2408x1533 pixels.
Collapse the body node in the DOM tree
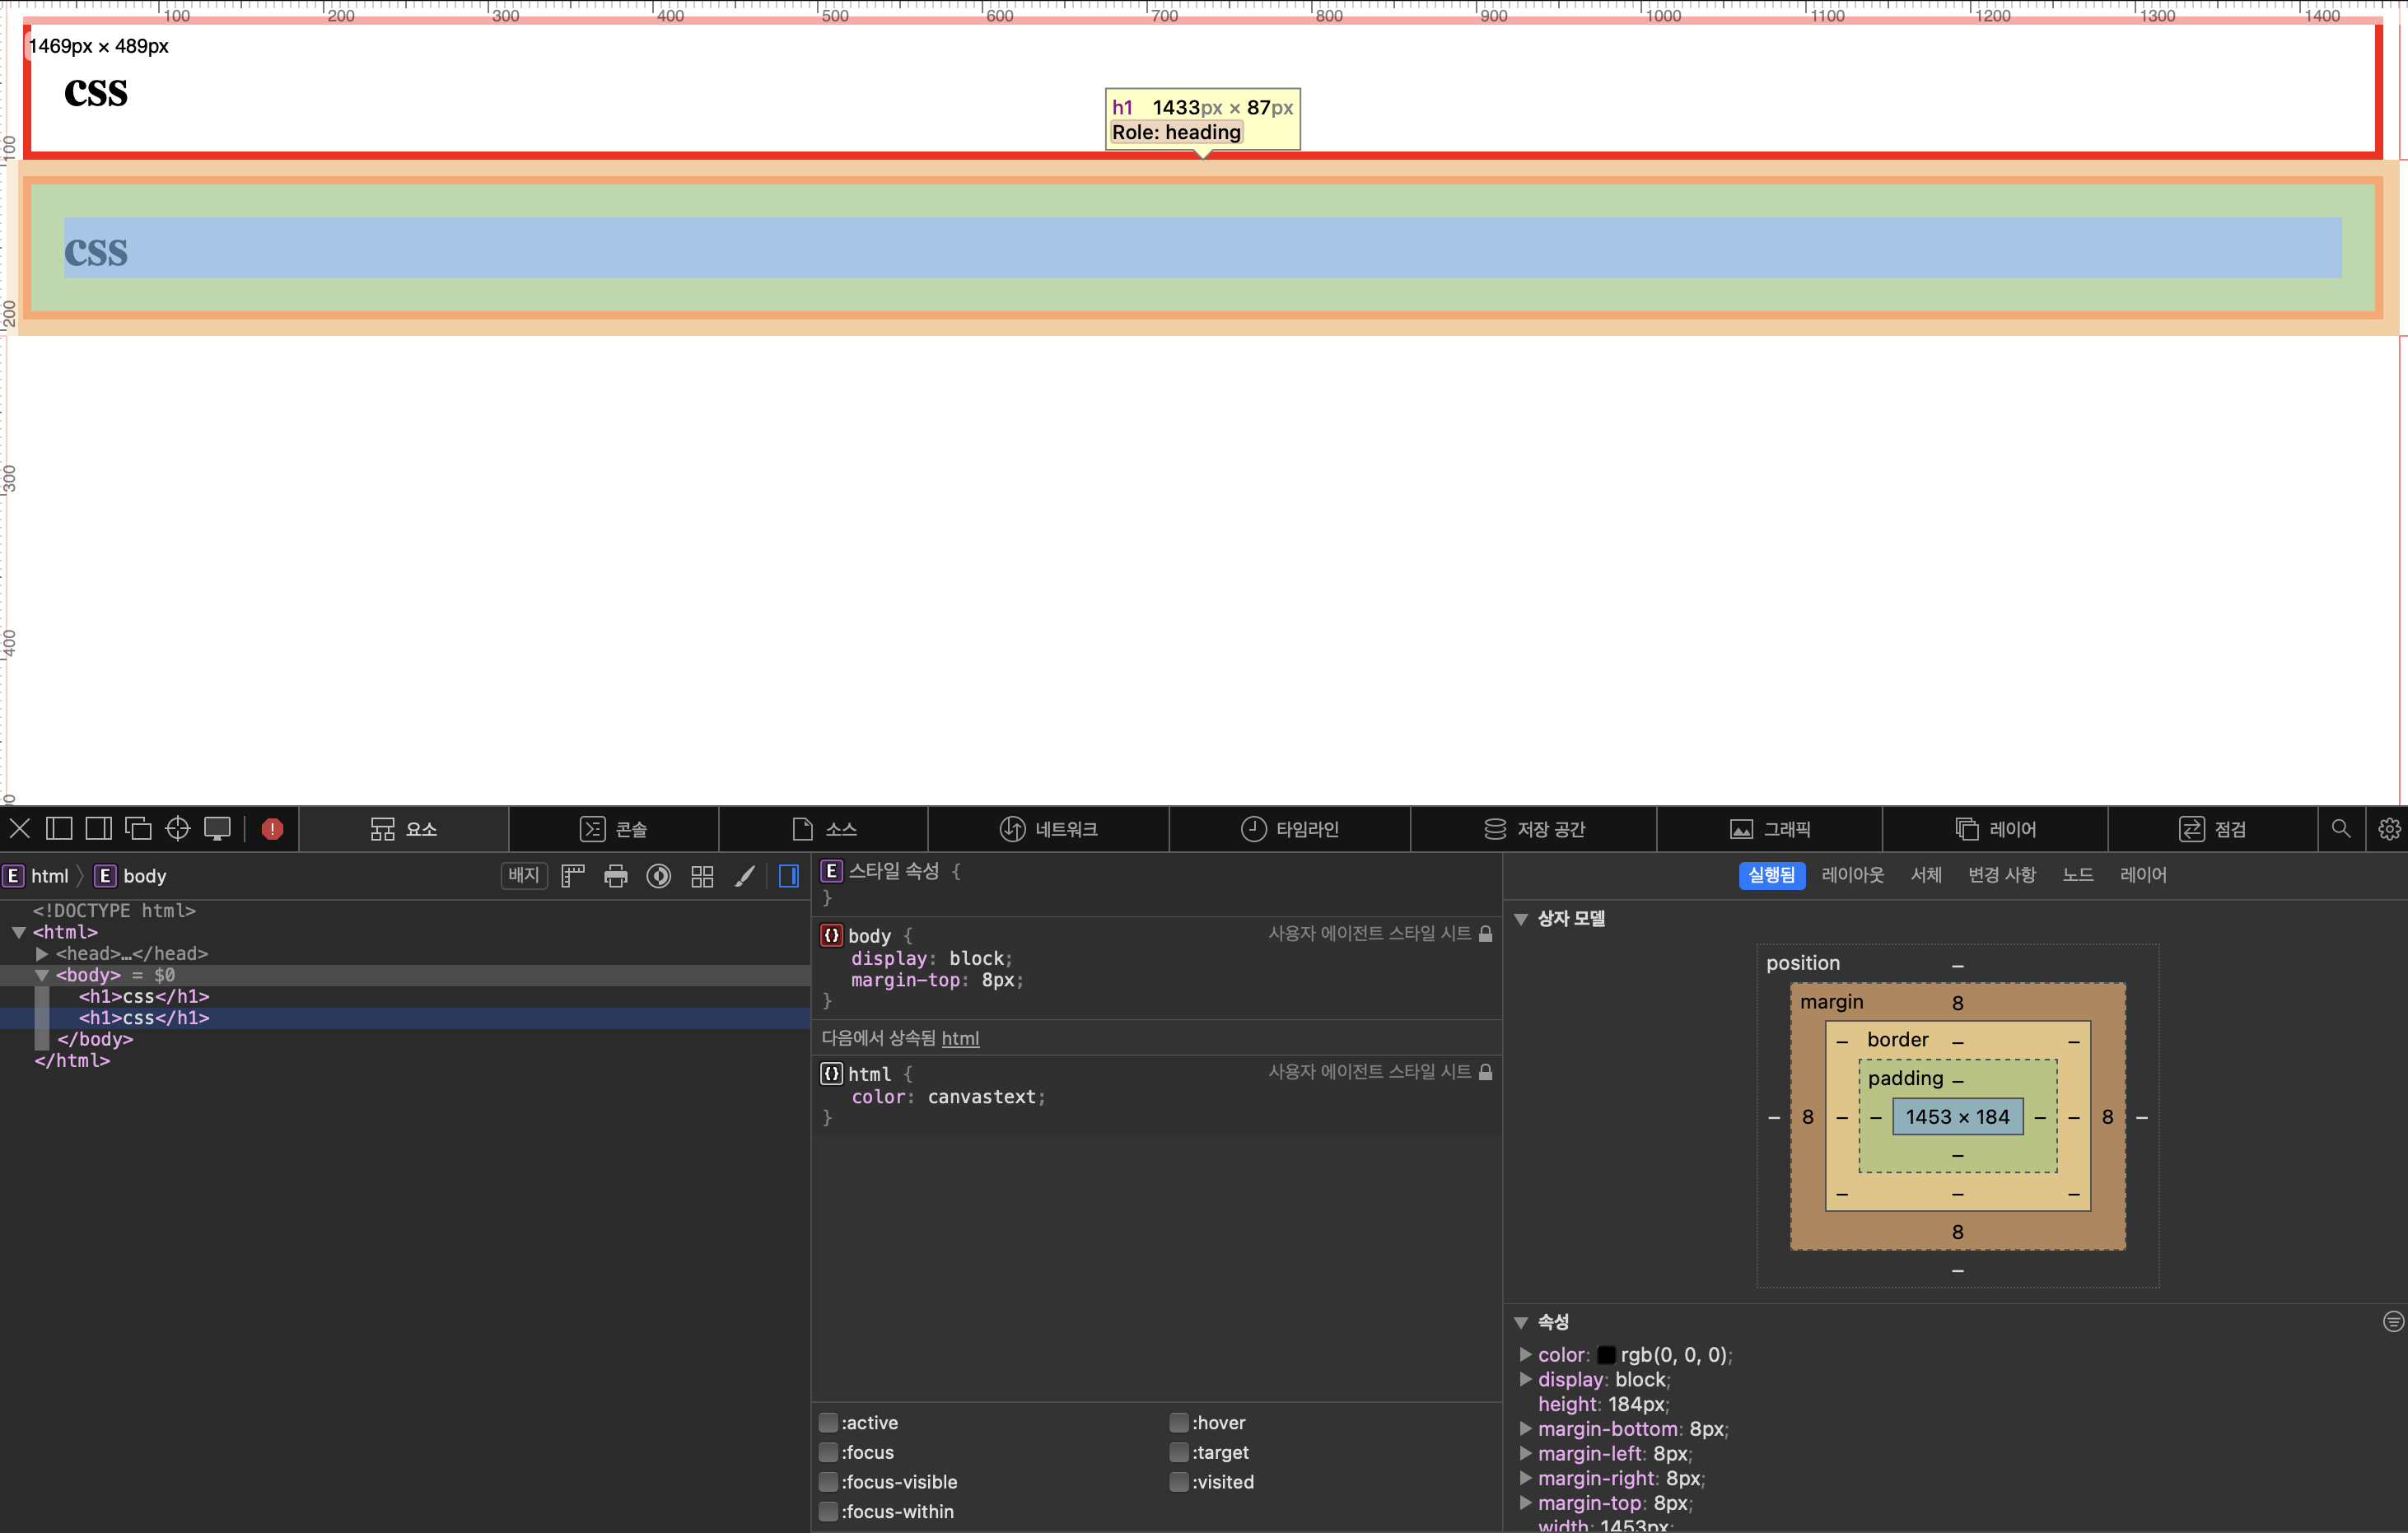(42, 975)
